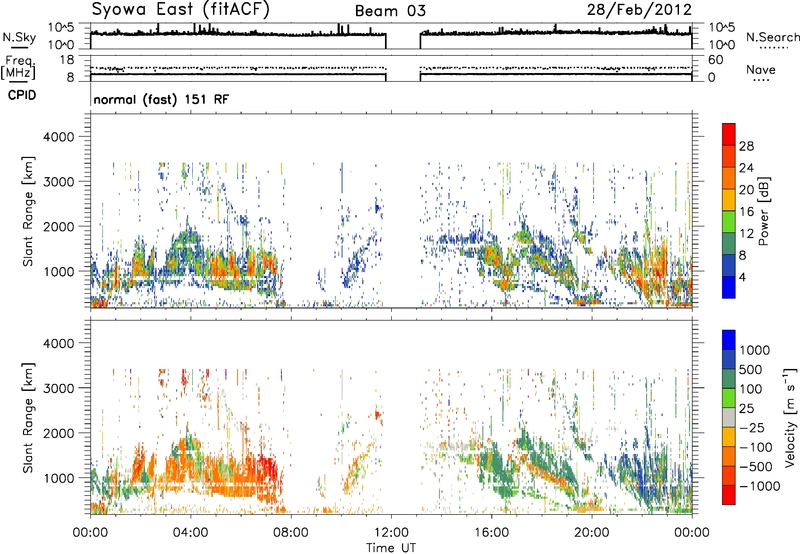Click the '1000' tick on Velocity color bar
Viewport: 800px width, 554px height.
pyautogui.click(x=755, y=350)
